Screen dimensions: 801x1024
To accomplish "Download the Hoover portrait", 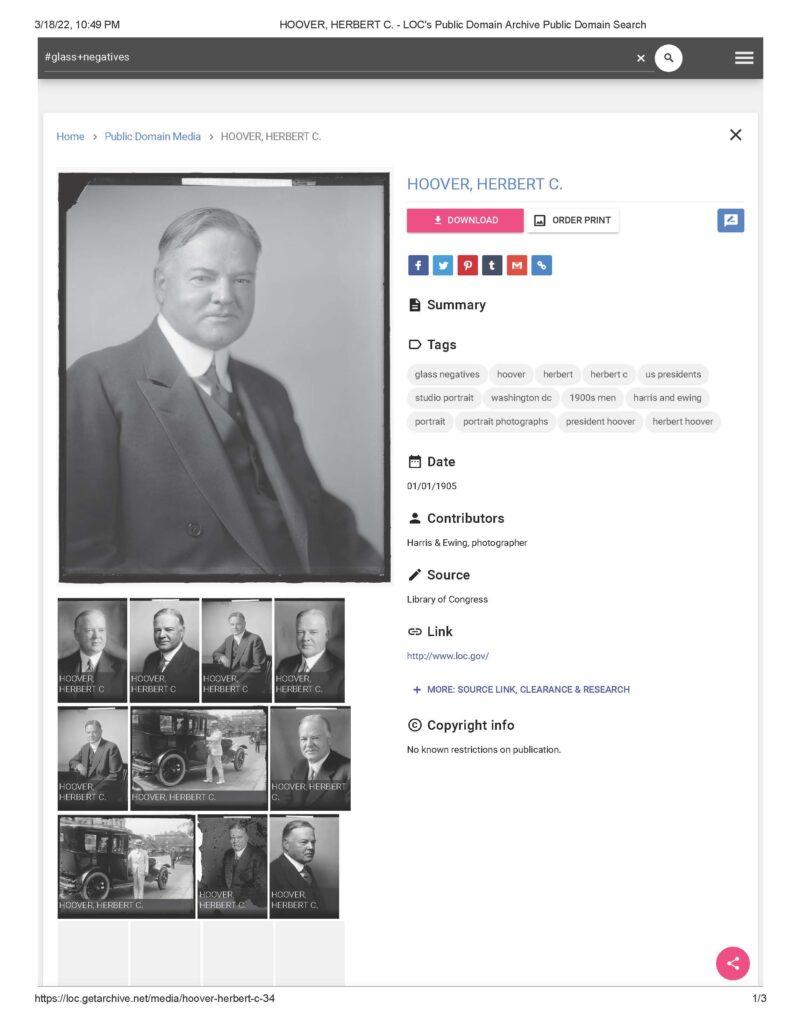I will click(465, 220).
